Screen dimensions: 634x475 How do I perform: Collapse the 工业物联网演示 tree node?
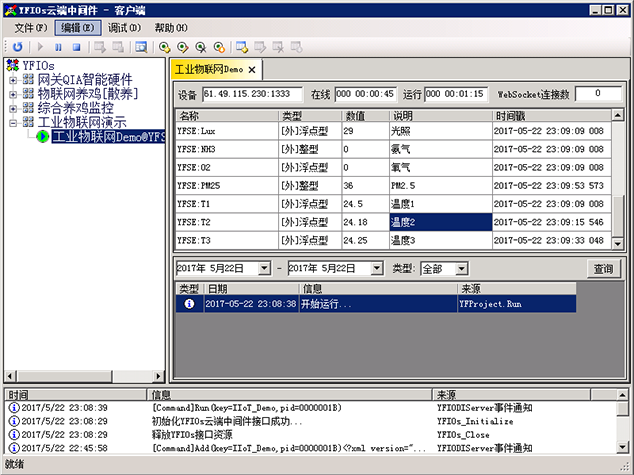13,122
